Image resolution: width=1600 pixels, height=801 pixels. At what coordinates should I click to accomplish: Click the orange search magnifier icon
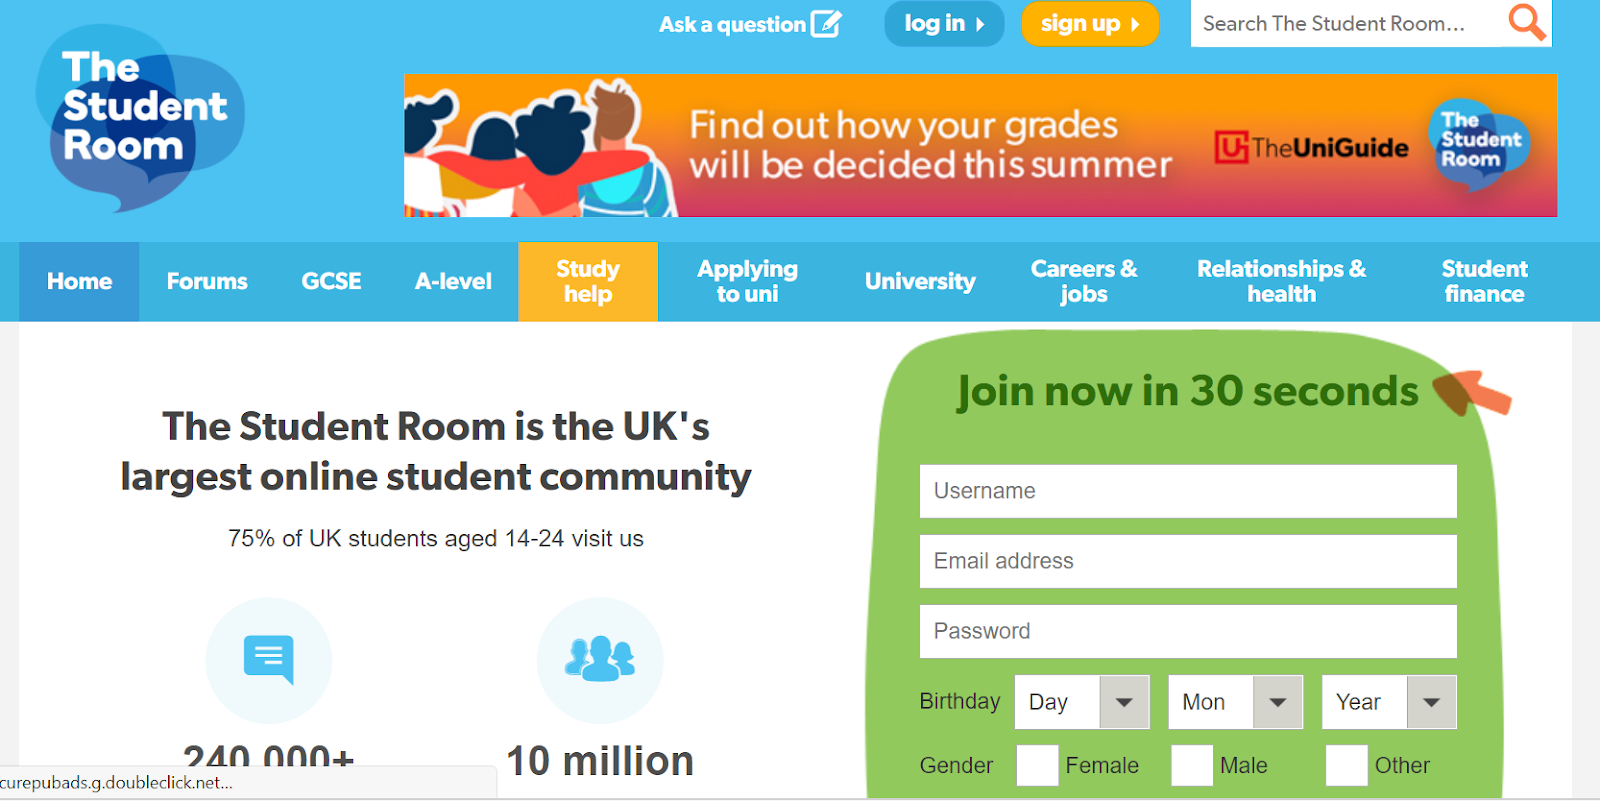pyautogui.click(x=1526, y=22)
